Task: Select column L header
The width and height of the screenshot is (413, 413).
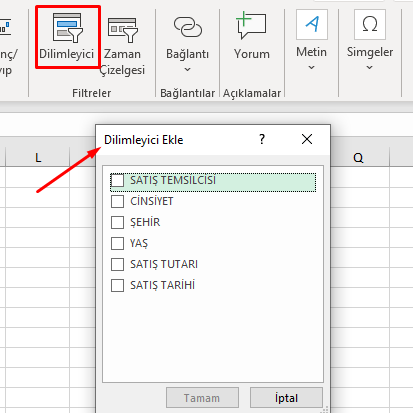Action: click(x=38, y=157)
